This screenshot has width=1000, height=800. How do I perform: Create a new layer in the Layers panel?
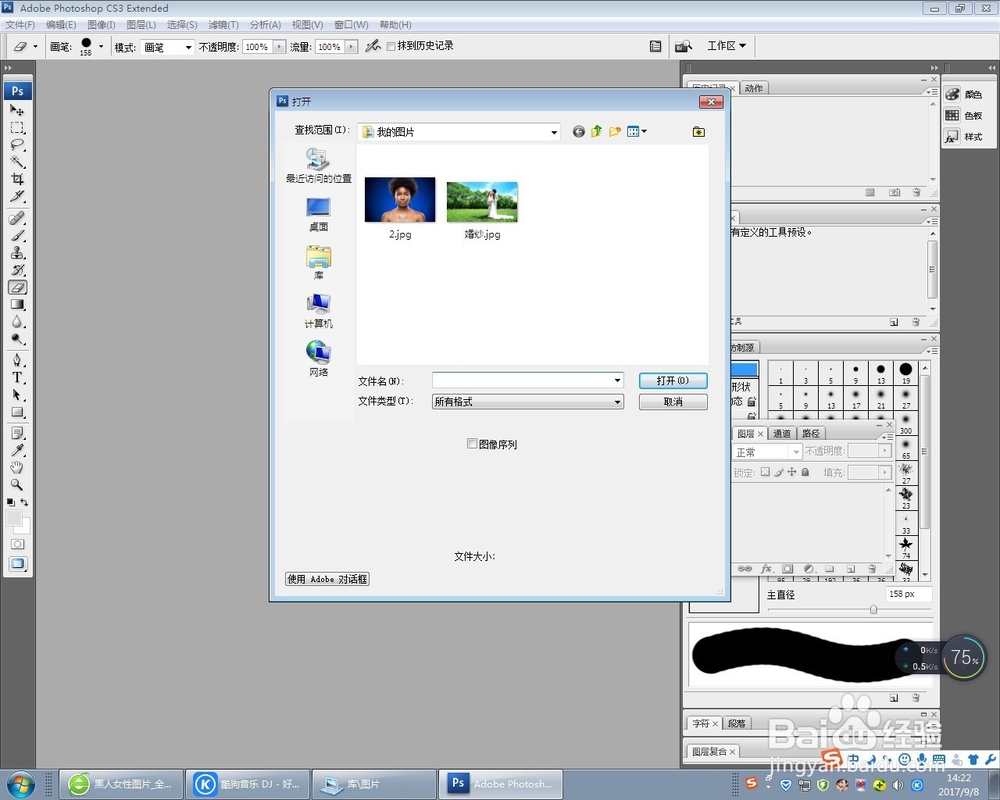[850, 569]
